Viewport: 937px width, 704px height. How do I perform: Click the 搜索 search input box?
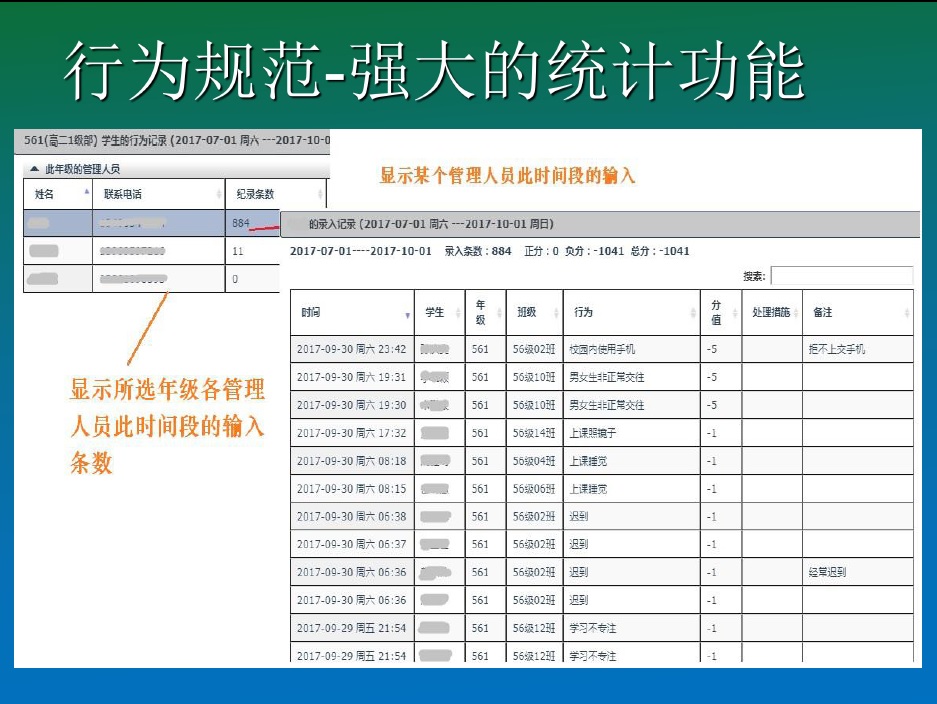841,275
